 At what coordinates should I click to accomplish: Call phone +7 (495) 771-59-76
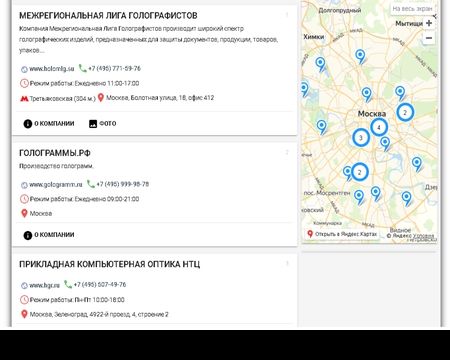click(114, 68)
